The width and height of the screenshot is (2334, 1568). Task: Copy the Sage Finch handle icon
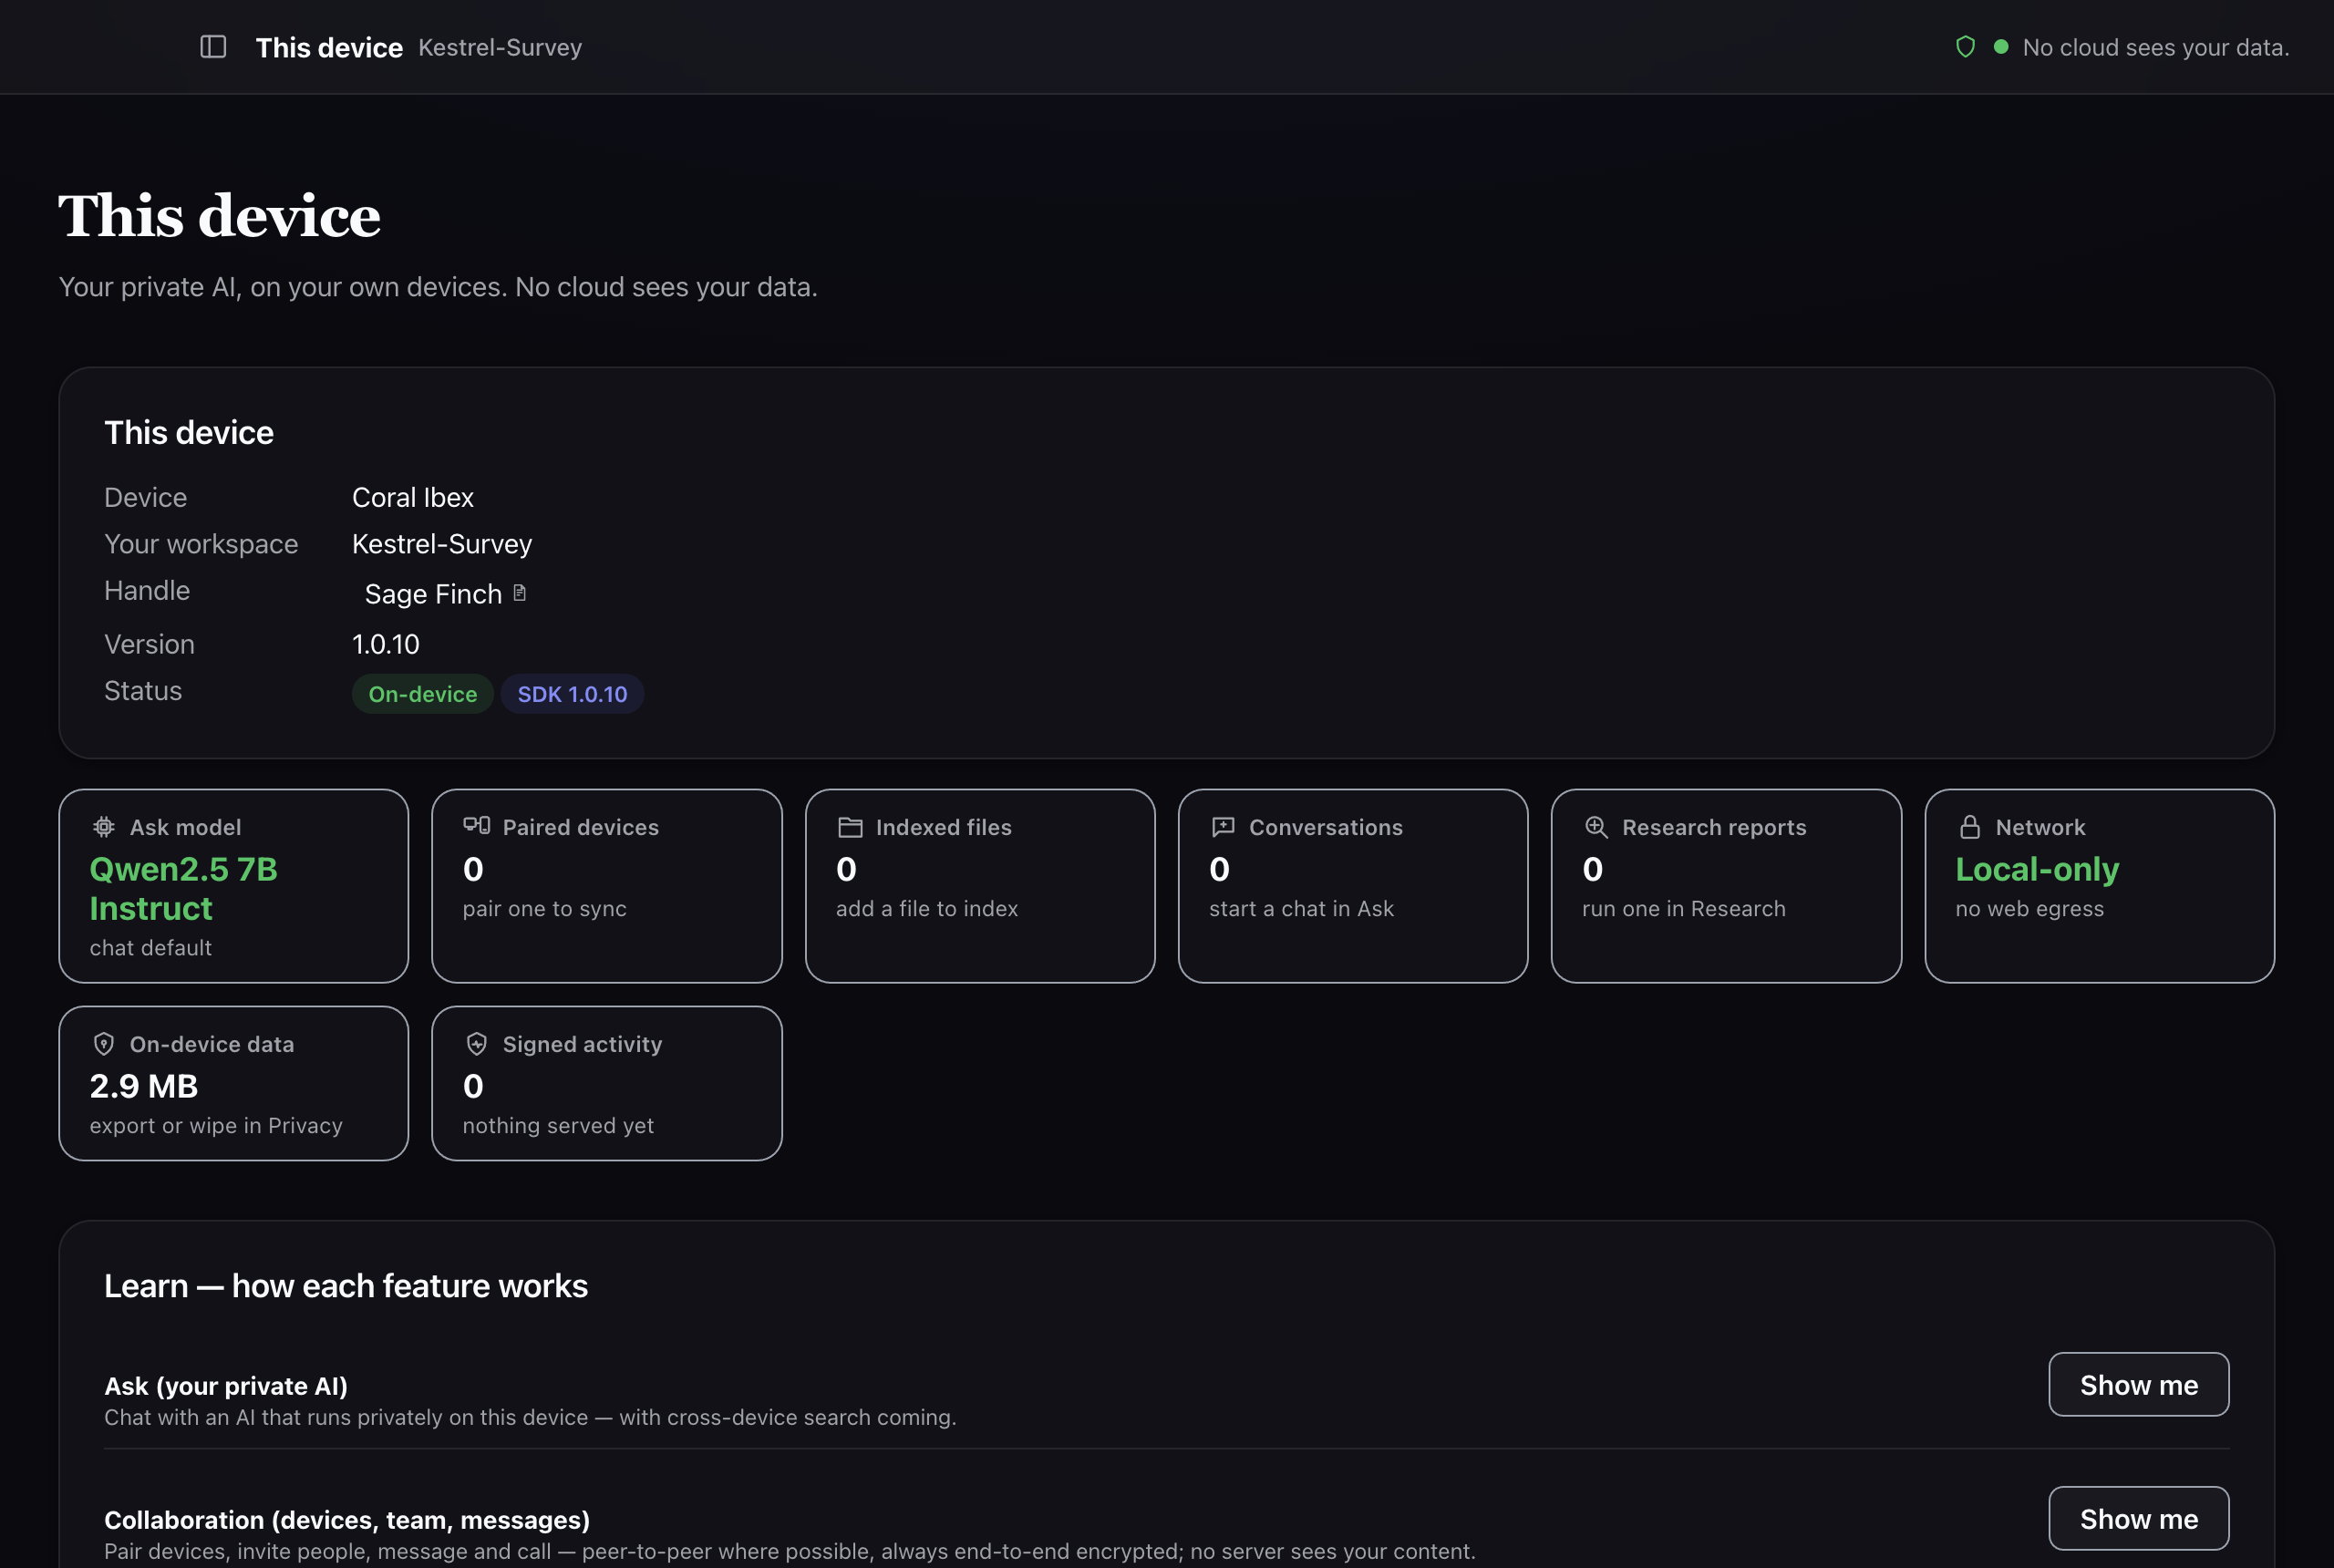tap(520, 593)
